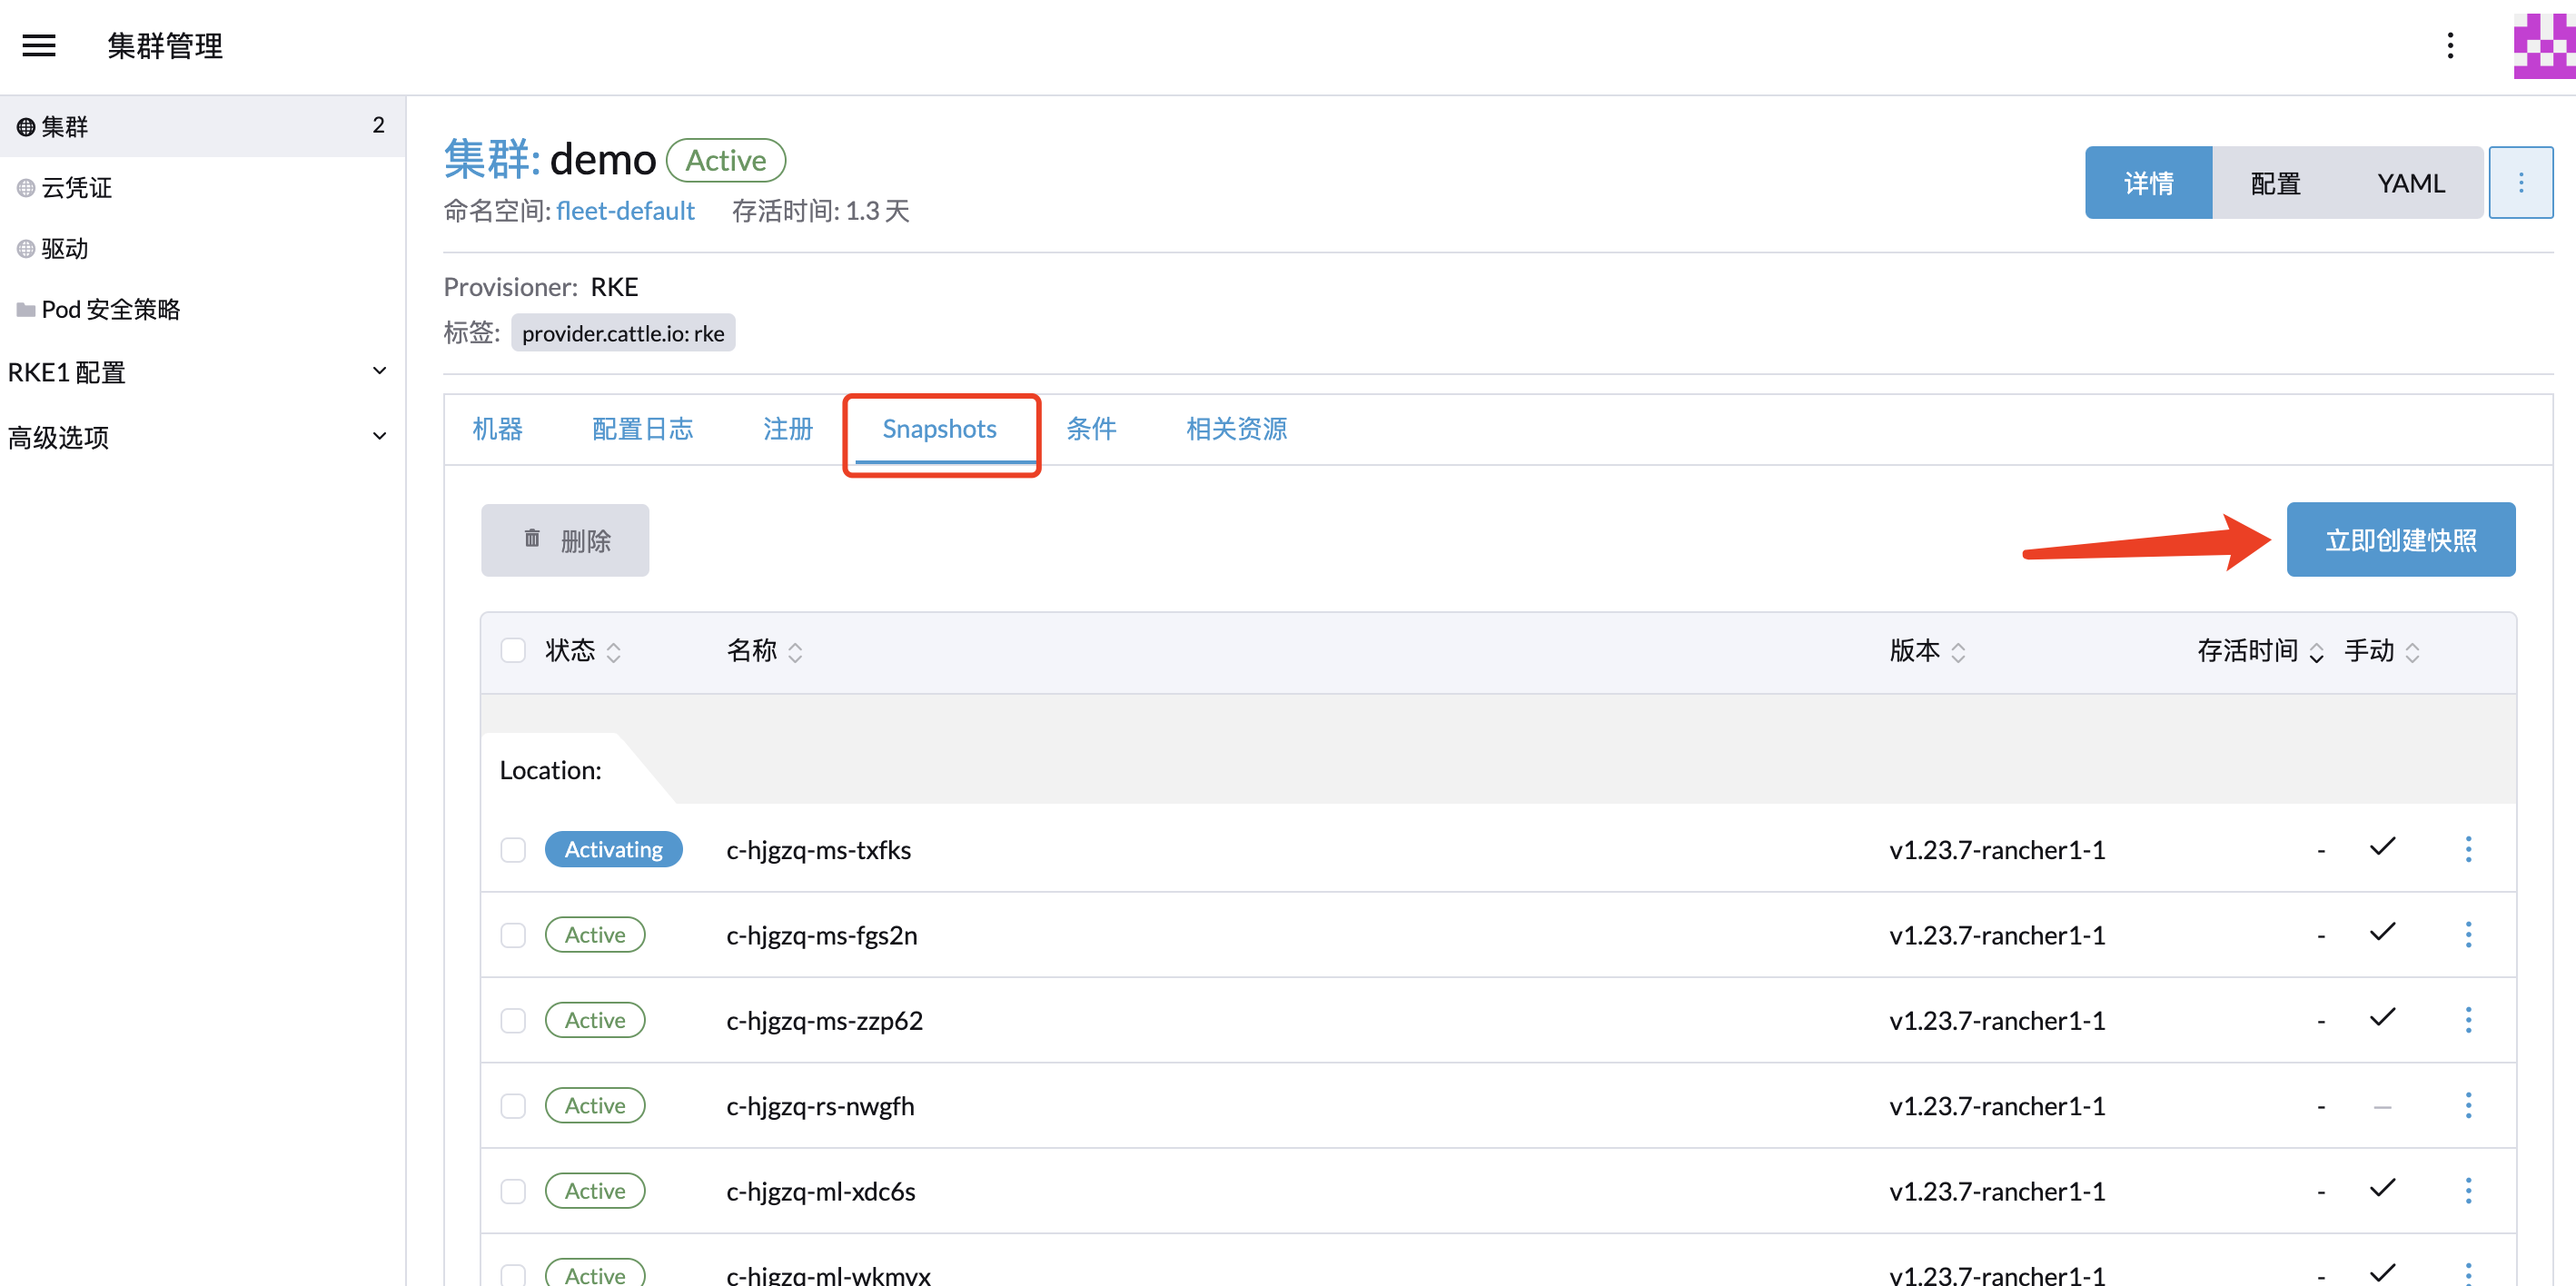Check the c-hjgzq-ms-fgs2n snapshot row
The image size is (2576, 1286).
click(x=513, y=935)
